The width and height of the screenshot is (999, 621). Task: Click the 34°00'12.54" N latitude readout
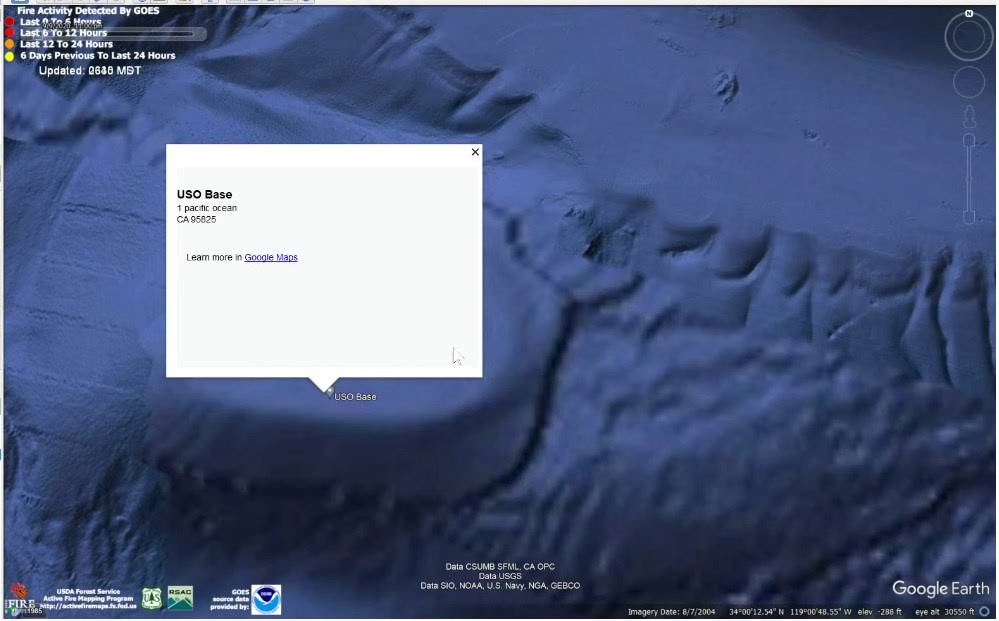coord(757,612)
